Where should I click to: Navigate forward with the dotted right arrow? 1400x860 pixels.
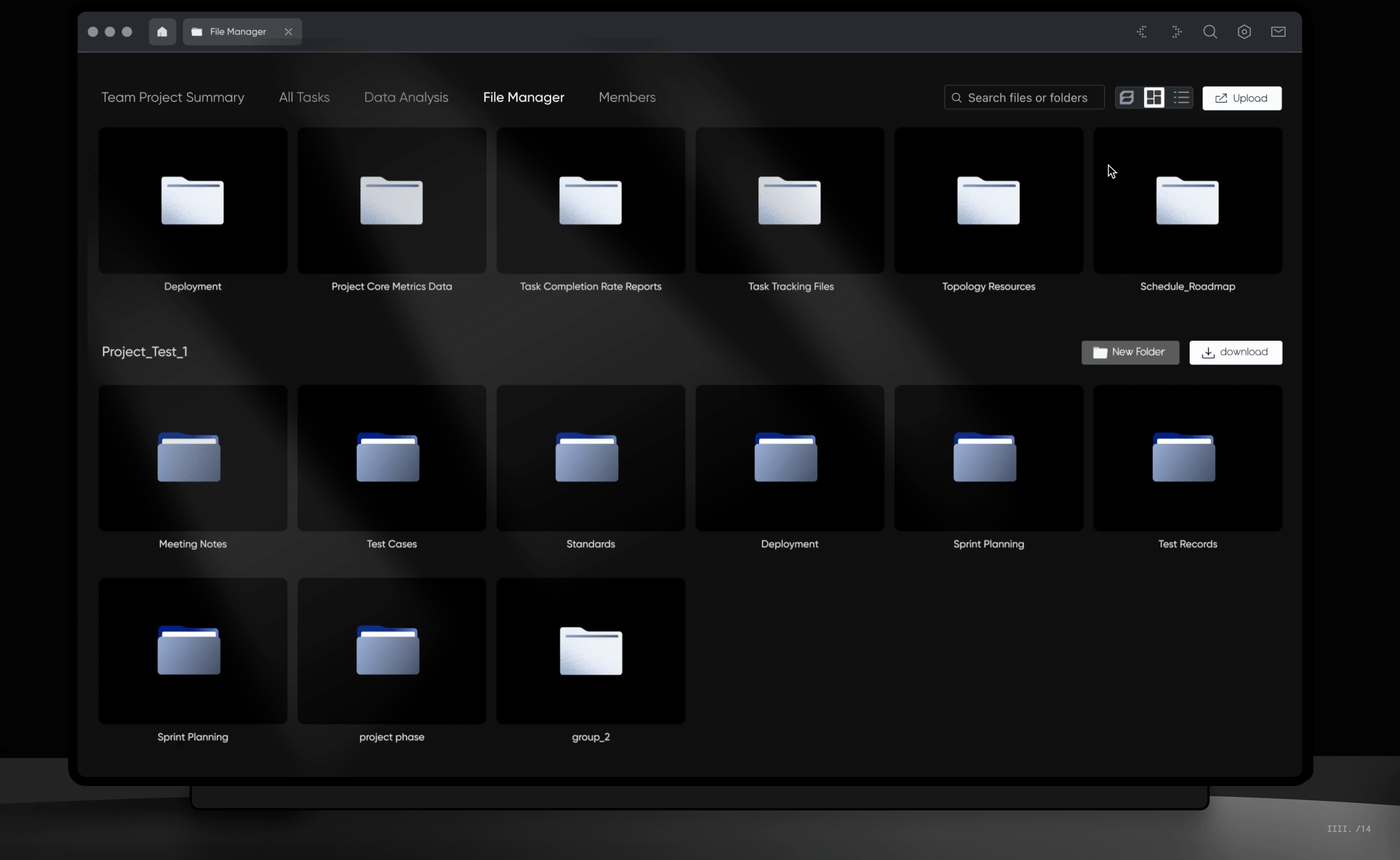click(x=1176, y=32)
